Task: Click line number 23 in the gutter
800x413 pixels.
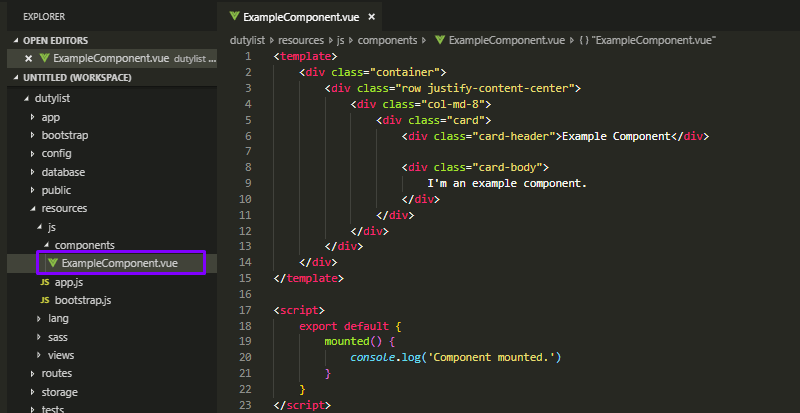Action: [x=245, y=405]
